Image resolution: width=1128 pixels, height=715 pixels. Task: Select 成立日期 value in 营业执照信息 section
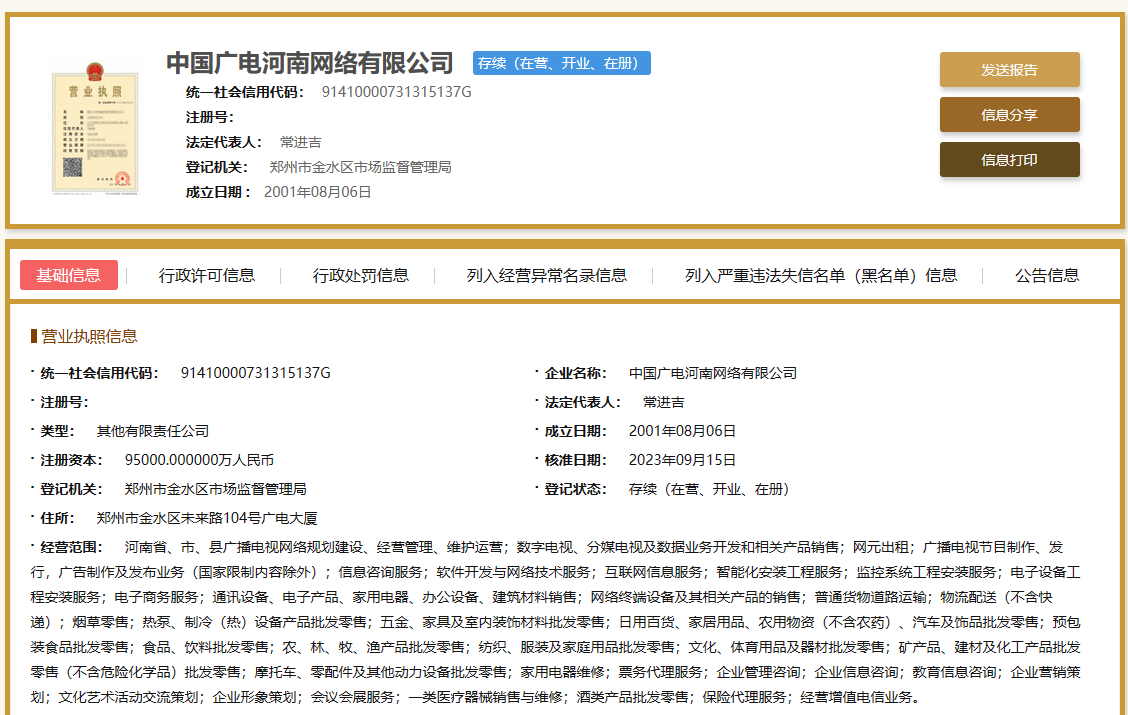[x=682, y=431]
